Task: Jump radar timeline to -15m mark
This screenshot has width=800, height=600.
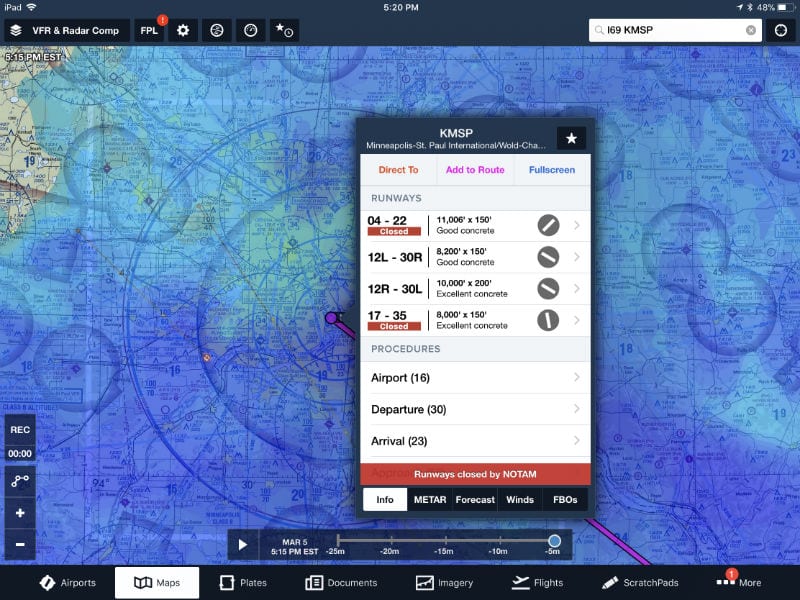Action: 445,540
